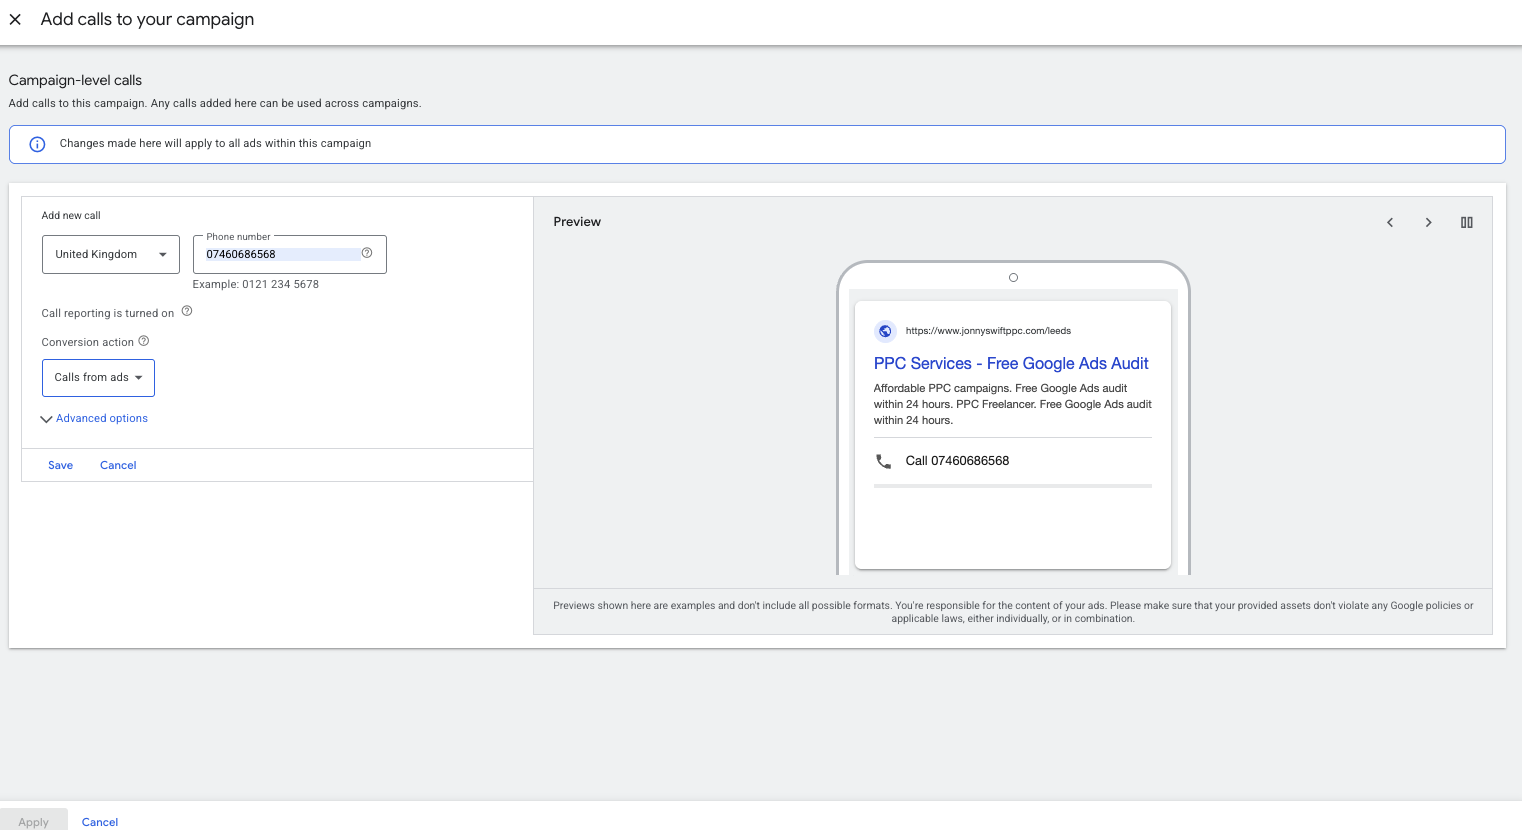Click the site favicon in the ad preview
This screenshot has width=1522, height=830.
click(884, 330)
